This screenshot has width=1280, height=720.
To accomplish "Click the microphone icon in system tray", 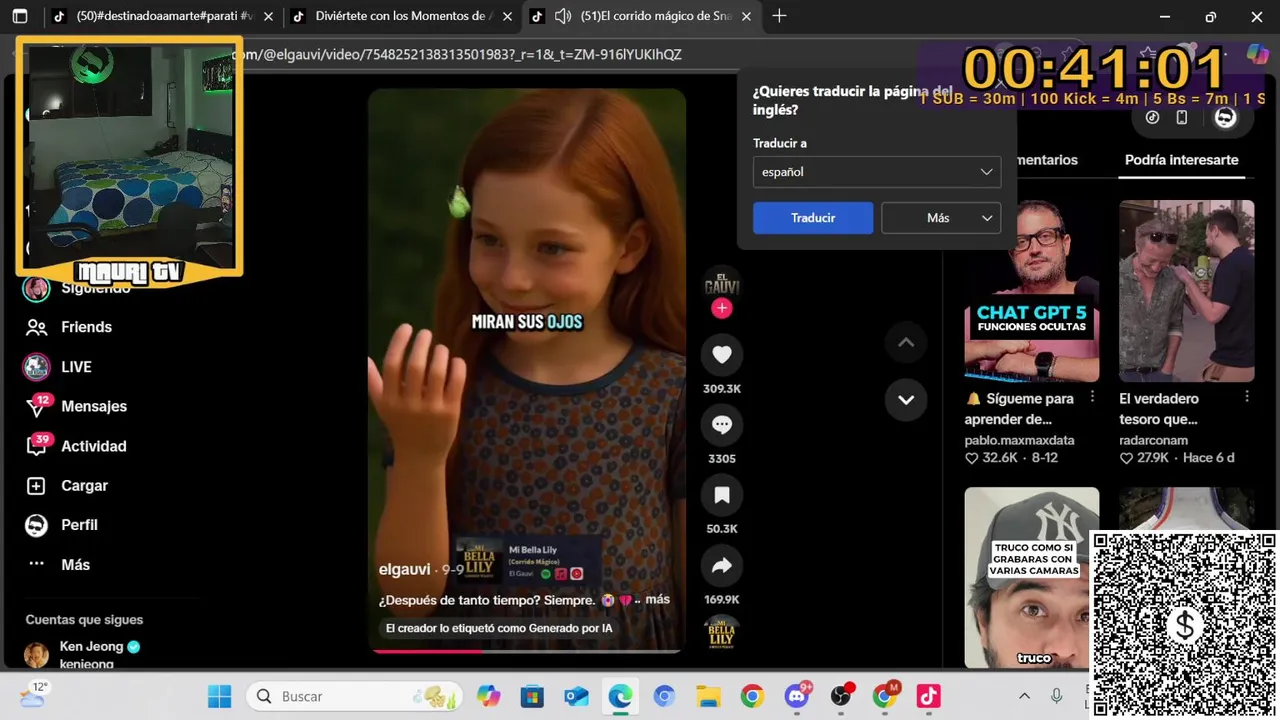I will (x=1056, y=696).
